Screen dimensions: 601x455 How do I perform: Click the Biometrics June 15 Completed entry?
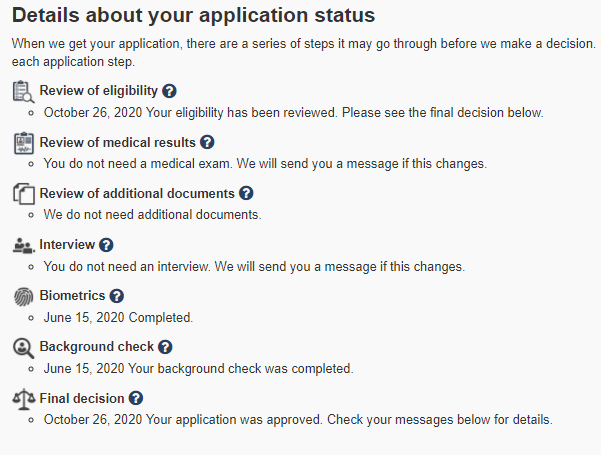click(x=118, y=317)
